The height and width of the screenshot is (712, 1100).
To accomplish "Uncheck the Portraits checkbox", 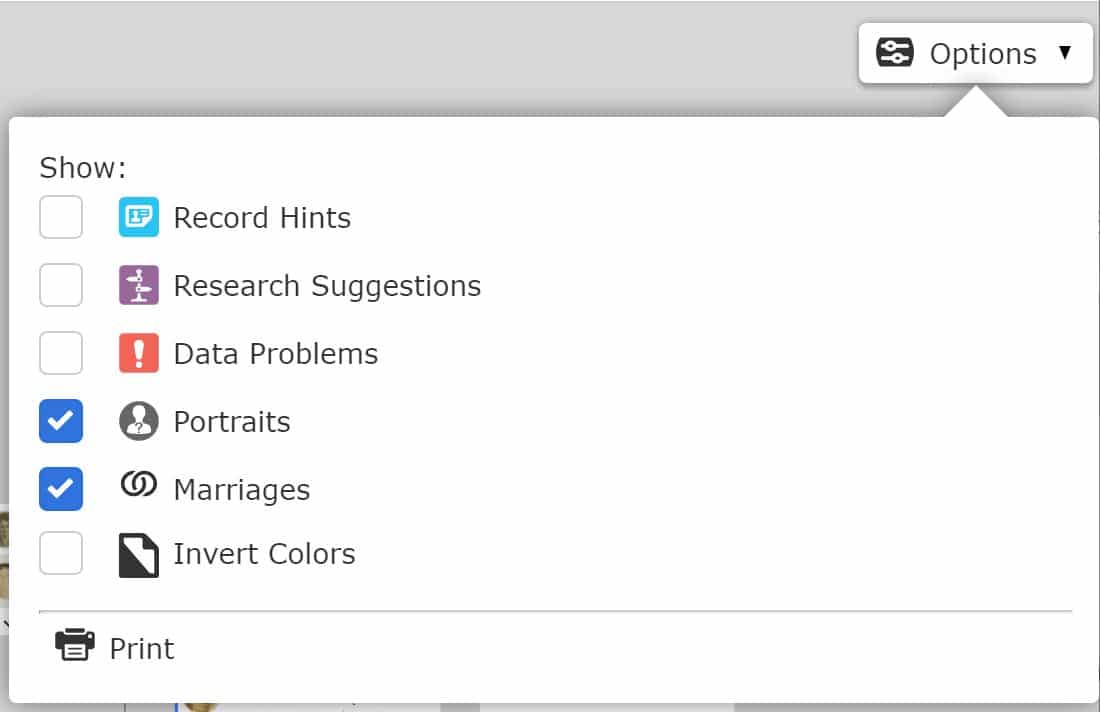I will [x=61, y=421].
